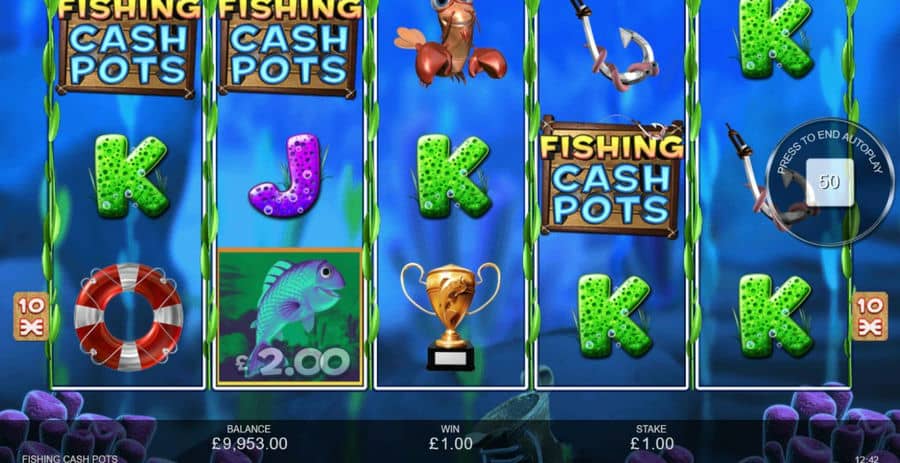Click the Win £1.00 display
The image size is (900, 463).
pos(451,438)
